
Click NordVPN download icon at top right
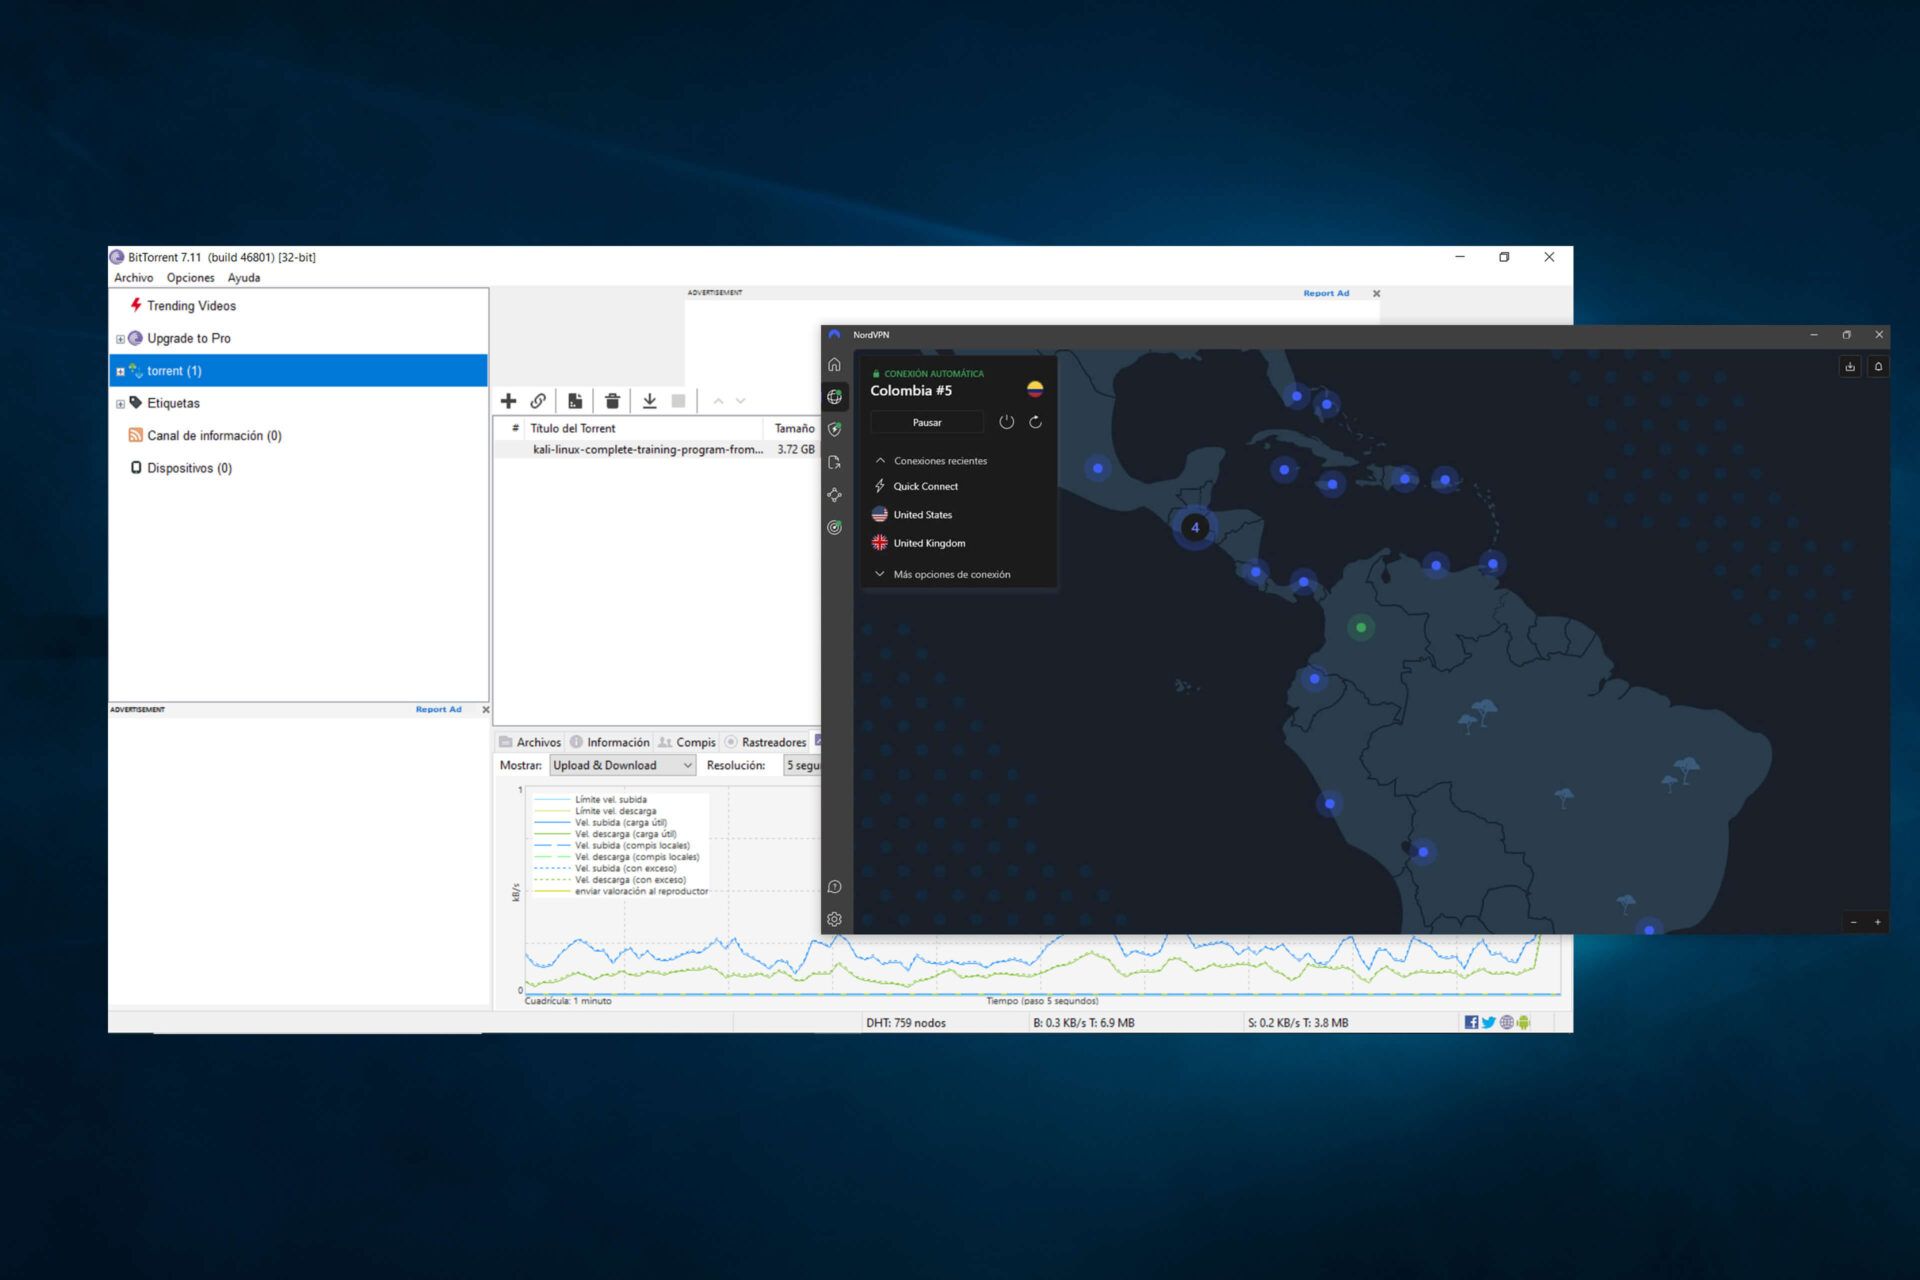coord(1850,367)
